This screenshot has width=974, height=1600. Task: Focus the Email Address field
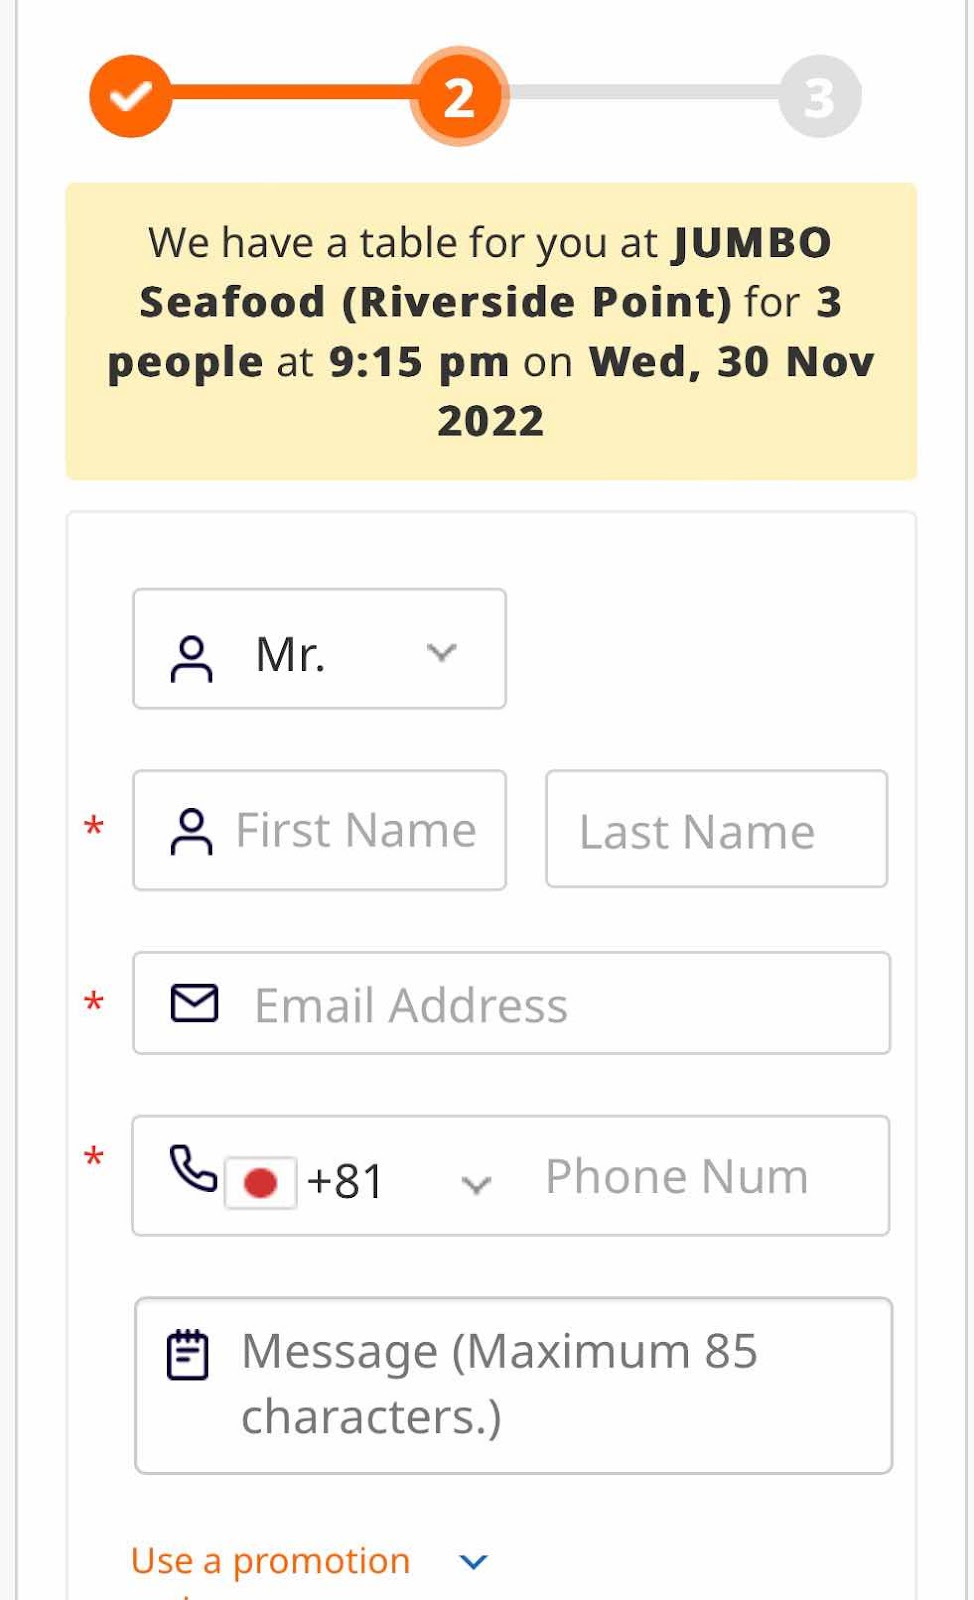point(512,1003)
